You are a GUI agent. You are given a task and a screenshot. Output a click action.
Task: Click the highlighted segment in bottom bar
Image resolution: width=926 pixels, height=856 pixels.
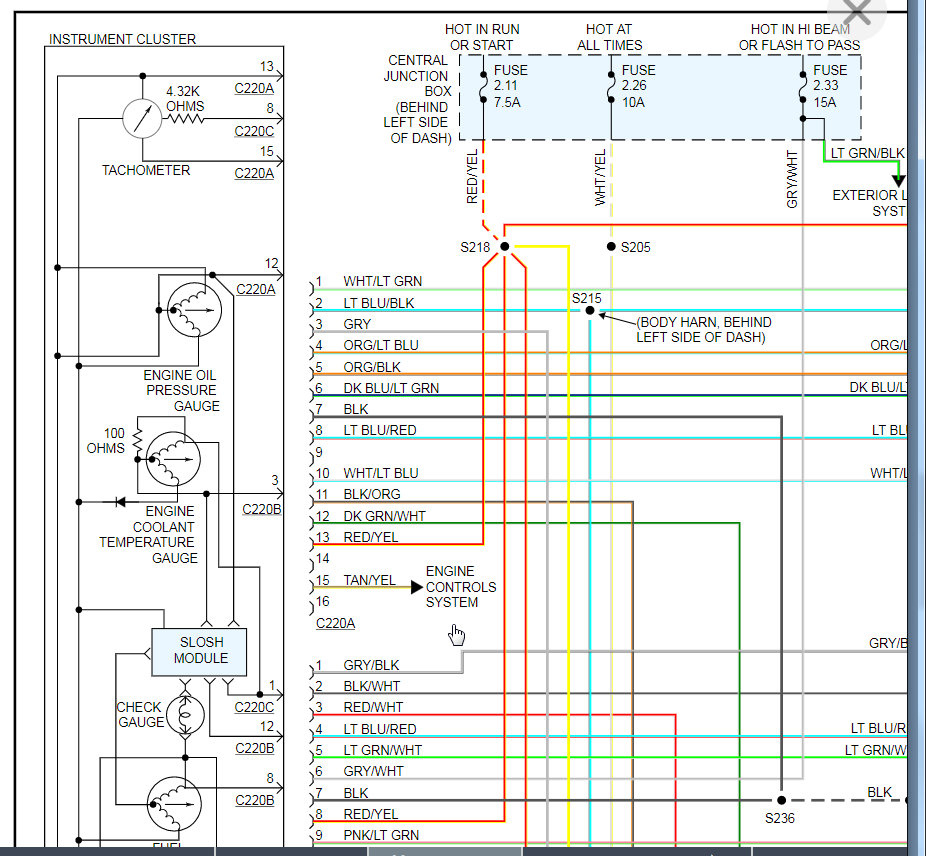click(445, 852)
